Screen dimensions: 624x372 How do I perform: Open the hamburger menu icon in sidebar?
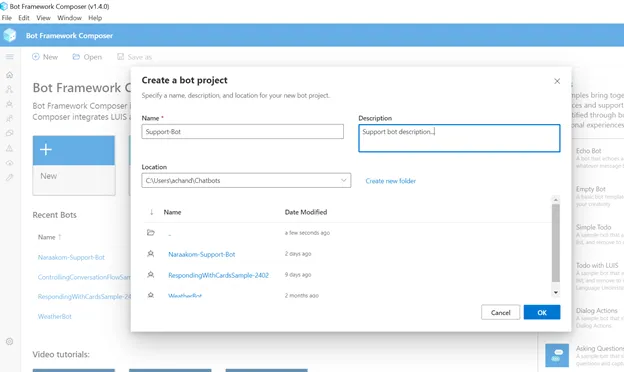pos(10,57)
